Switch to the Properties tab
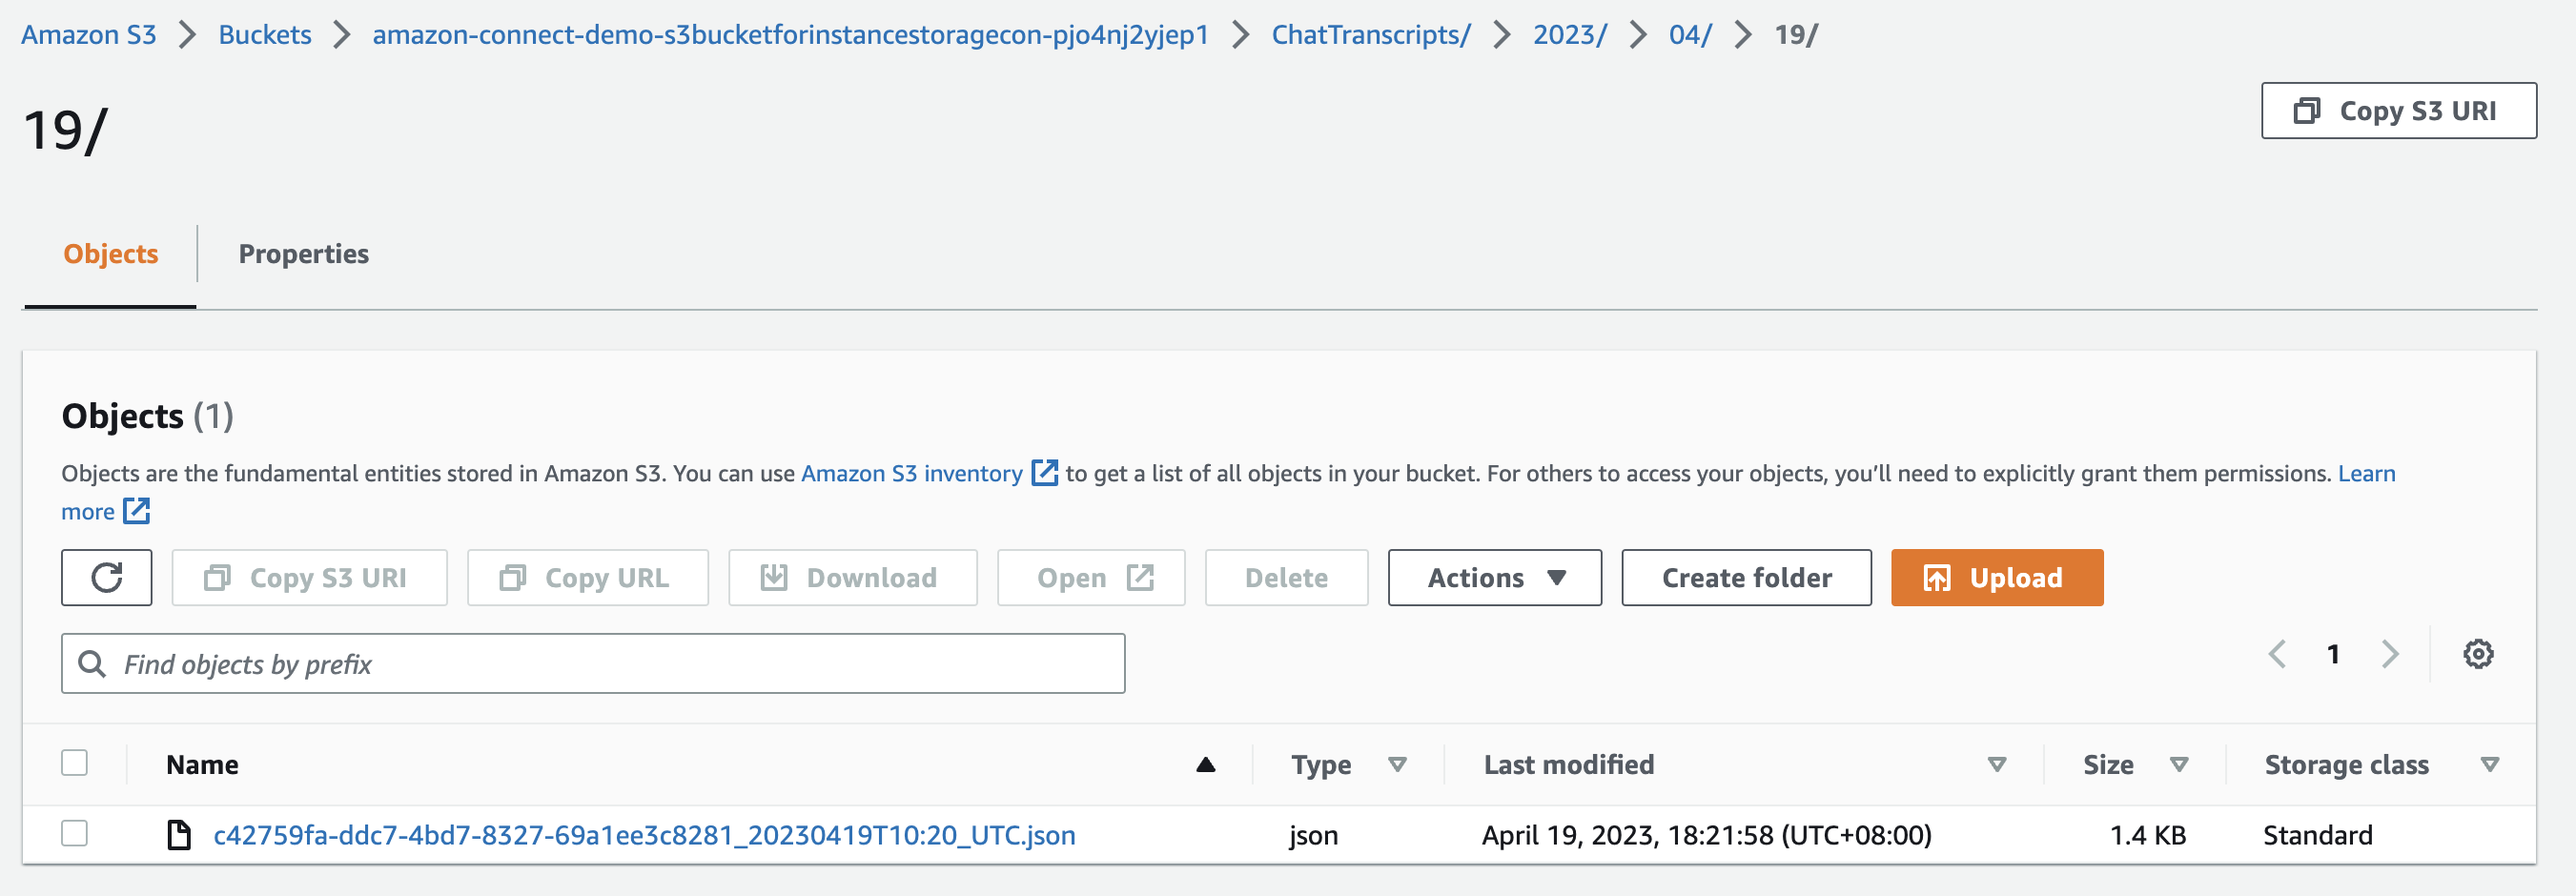The image size is (2576, 896). coord(303,254)
